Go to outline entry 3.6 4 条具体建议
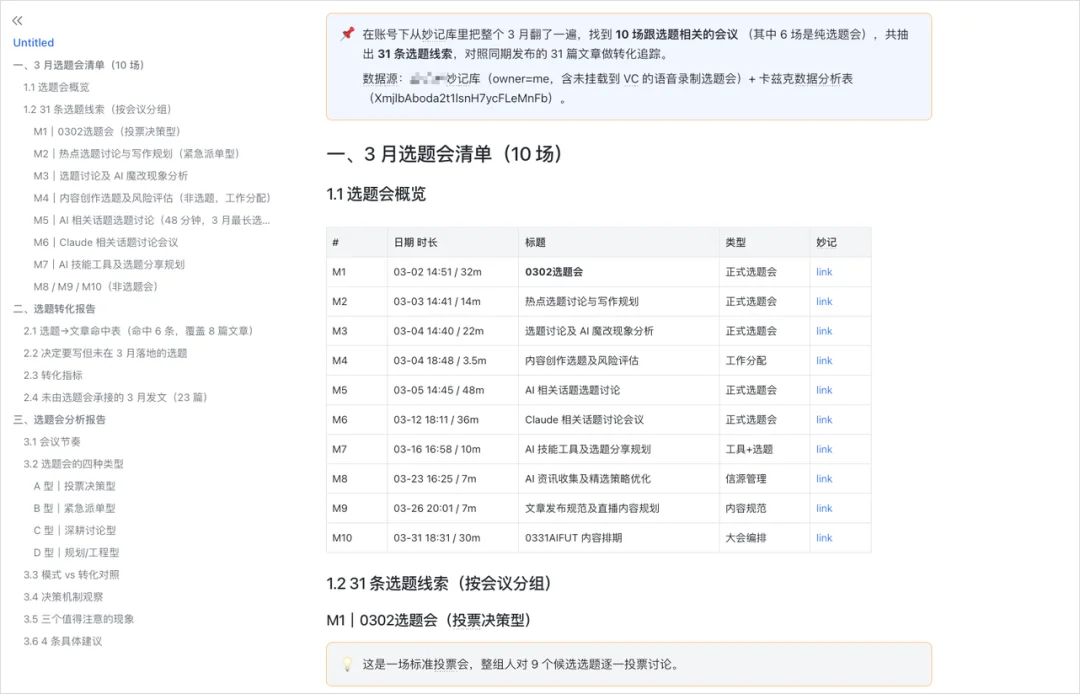Image resolution: width=1080 pixels, height=694 pixels. [x=63, y=641]
